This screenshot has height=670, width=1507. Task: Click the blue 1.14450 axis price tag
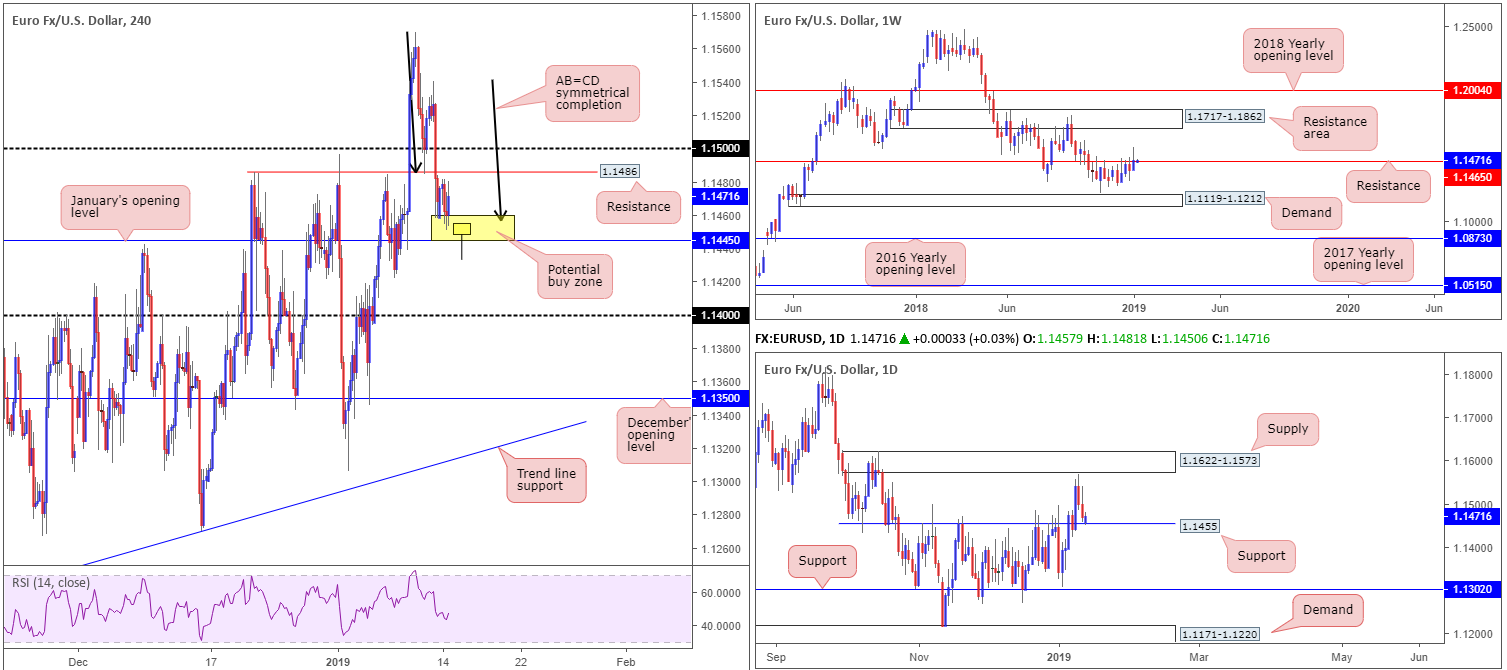click(x=718, y=240)
